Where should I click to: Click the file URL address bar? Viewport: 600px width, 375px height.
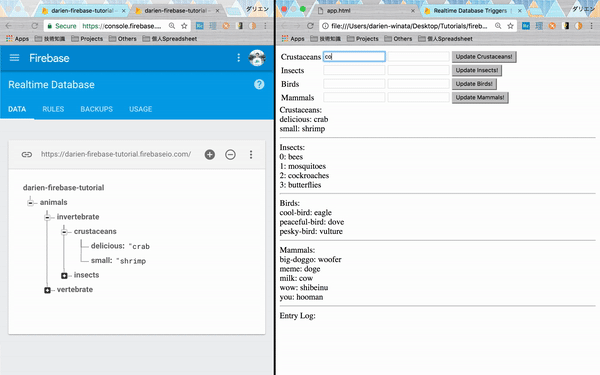pos(409,26)
